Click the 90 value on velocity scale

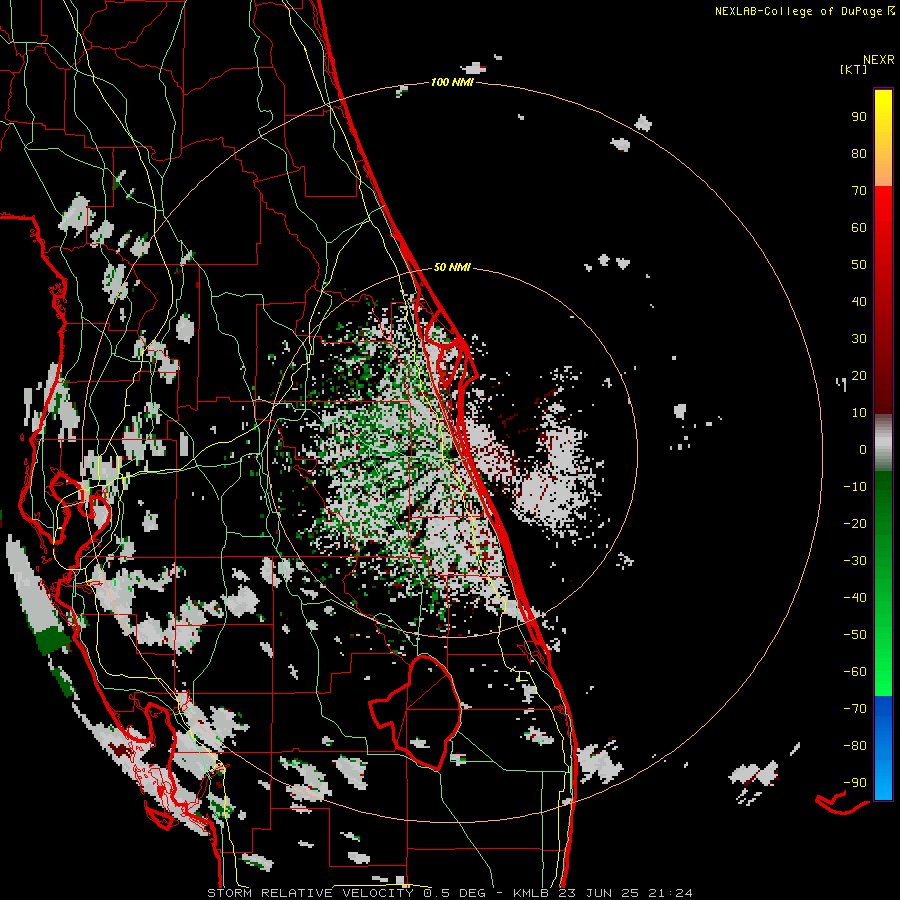point(859,117)
